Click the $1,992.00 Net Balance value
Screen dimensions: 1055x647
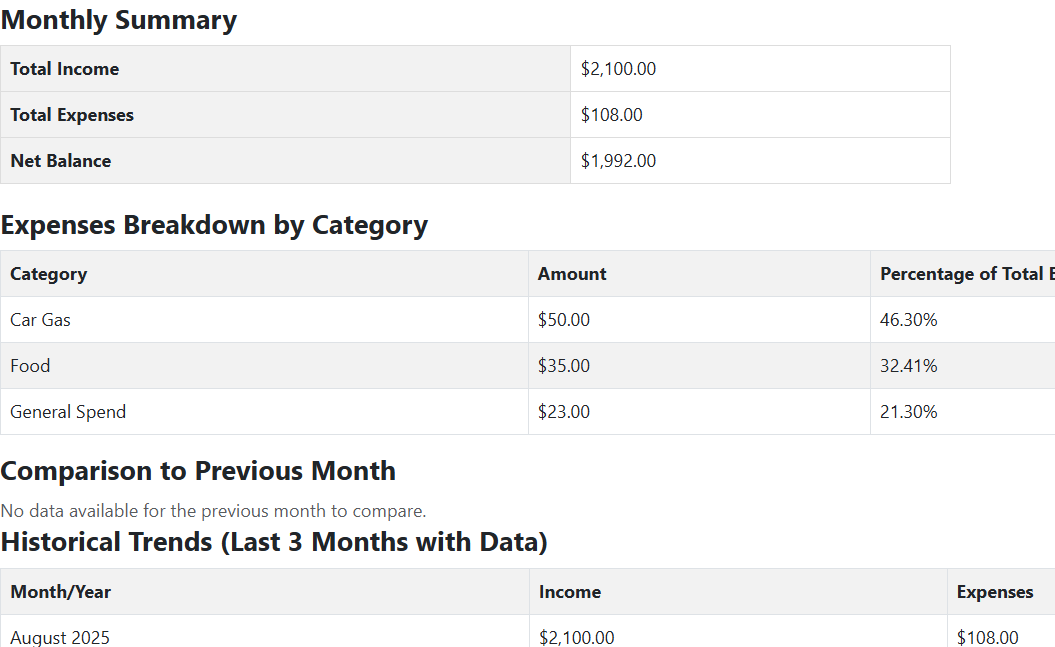click(x=618, y=161)
